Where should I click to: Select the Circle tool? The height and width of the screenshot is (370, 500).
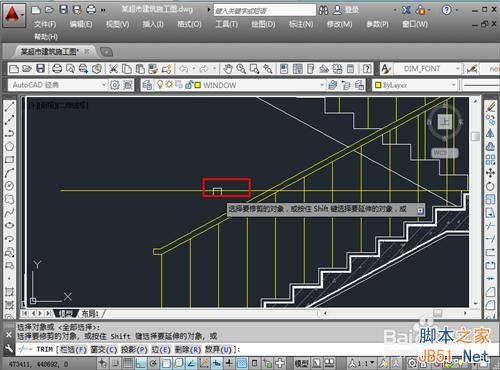coord(9,186)
